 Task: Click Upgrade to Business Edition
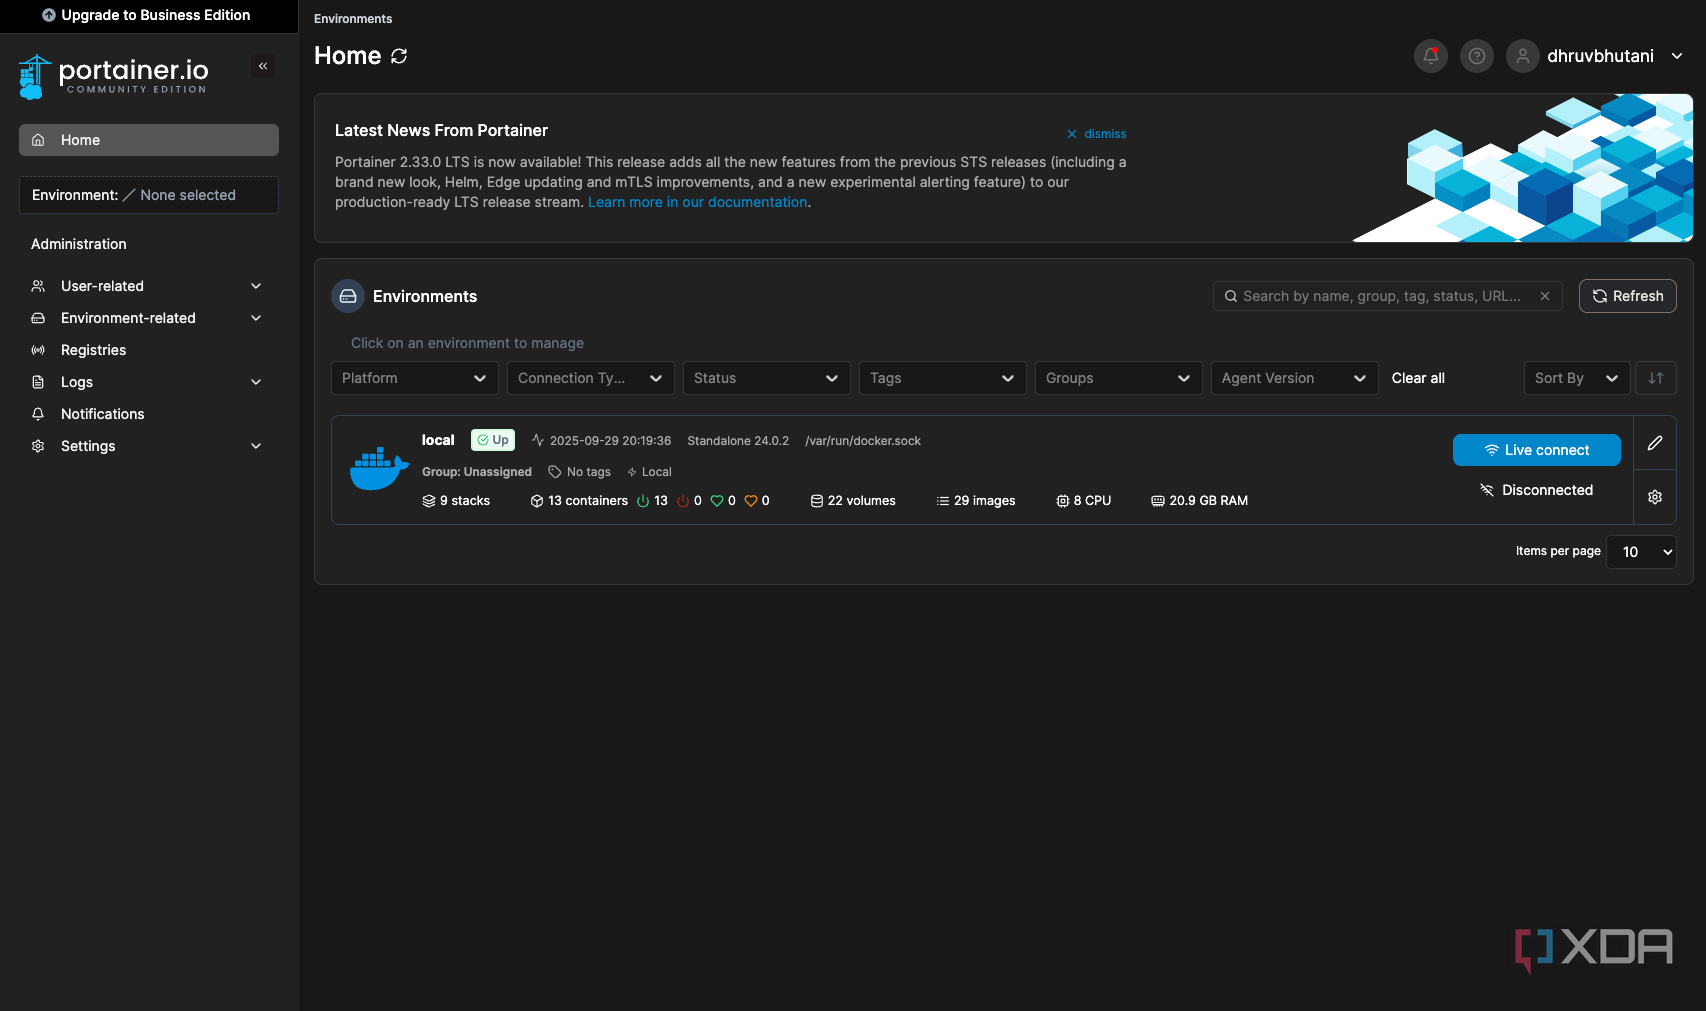pyautogui.click(x=146, y=15)
